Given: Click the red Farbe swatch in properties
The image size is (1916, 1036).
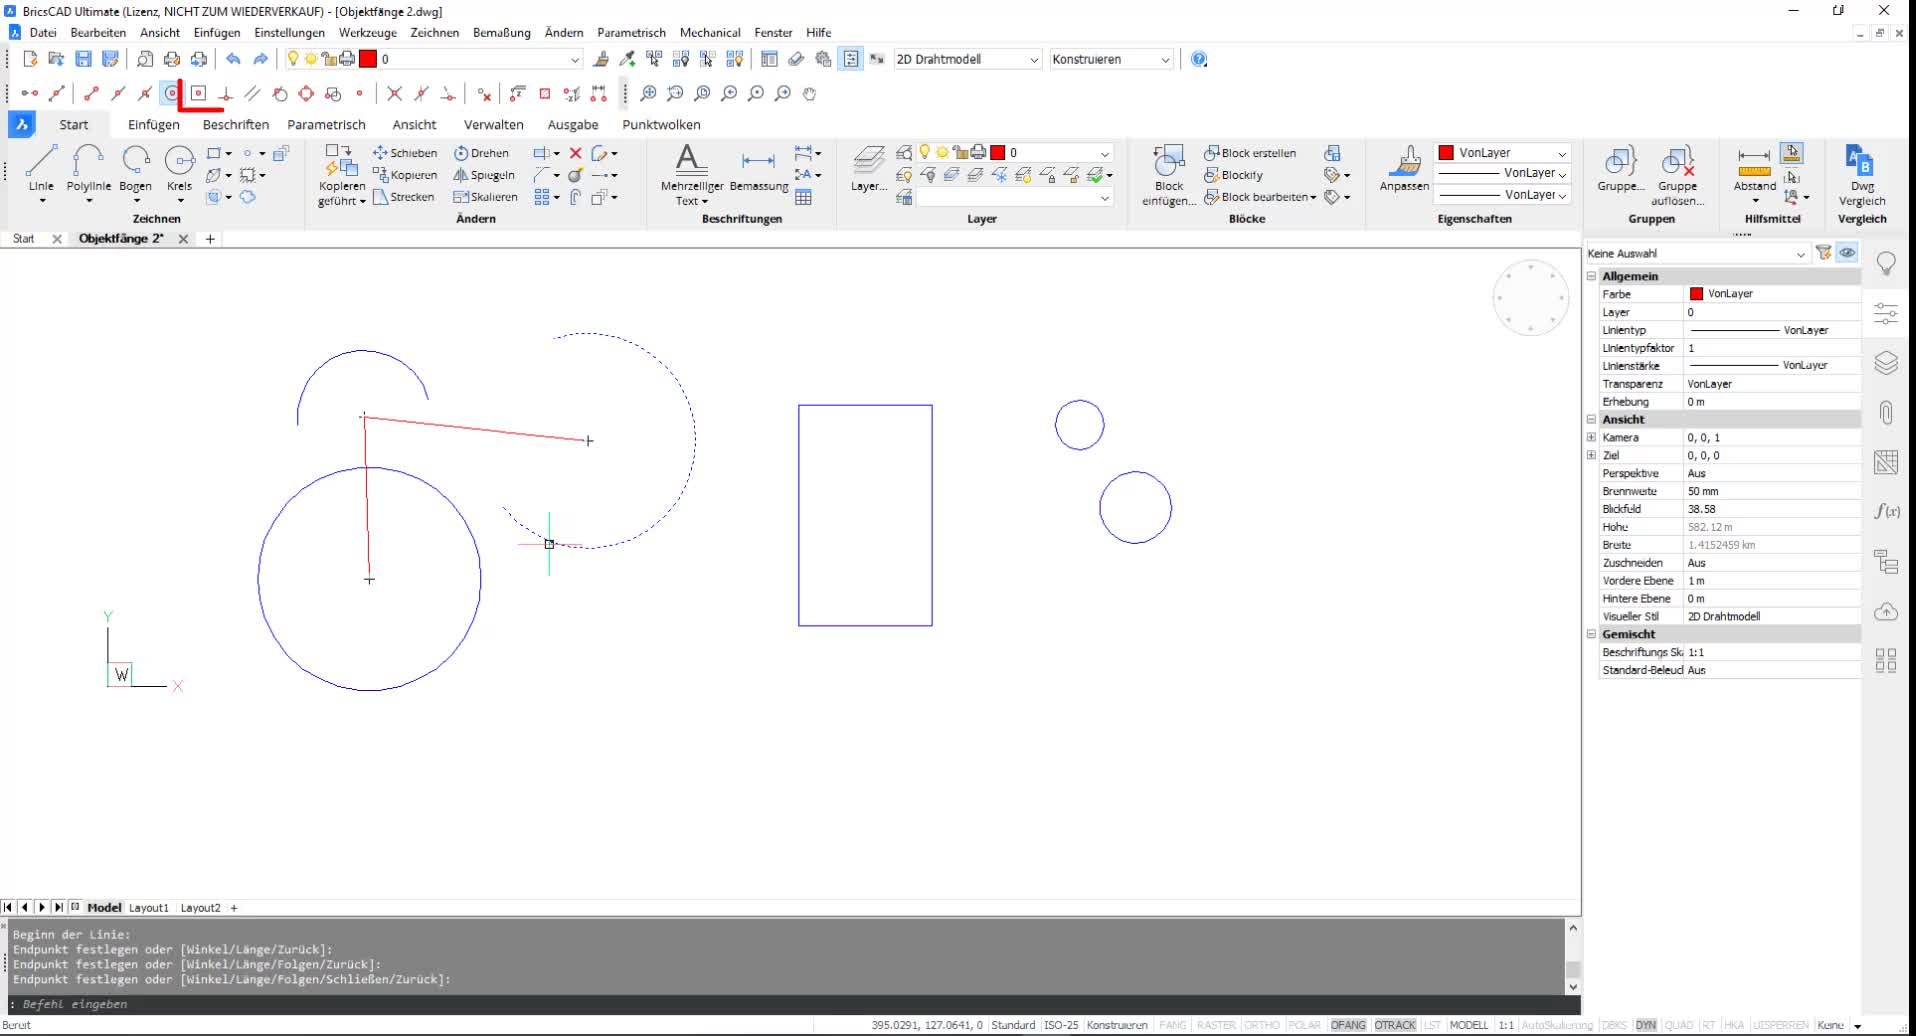Looking at the screenshot, I should (x=1696, y=294).
